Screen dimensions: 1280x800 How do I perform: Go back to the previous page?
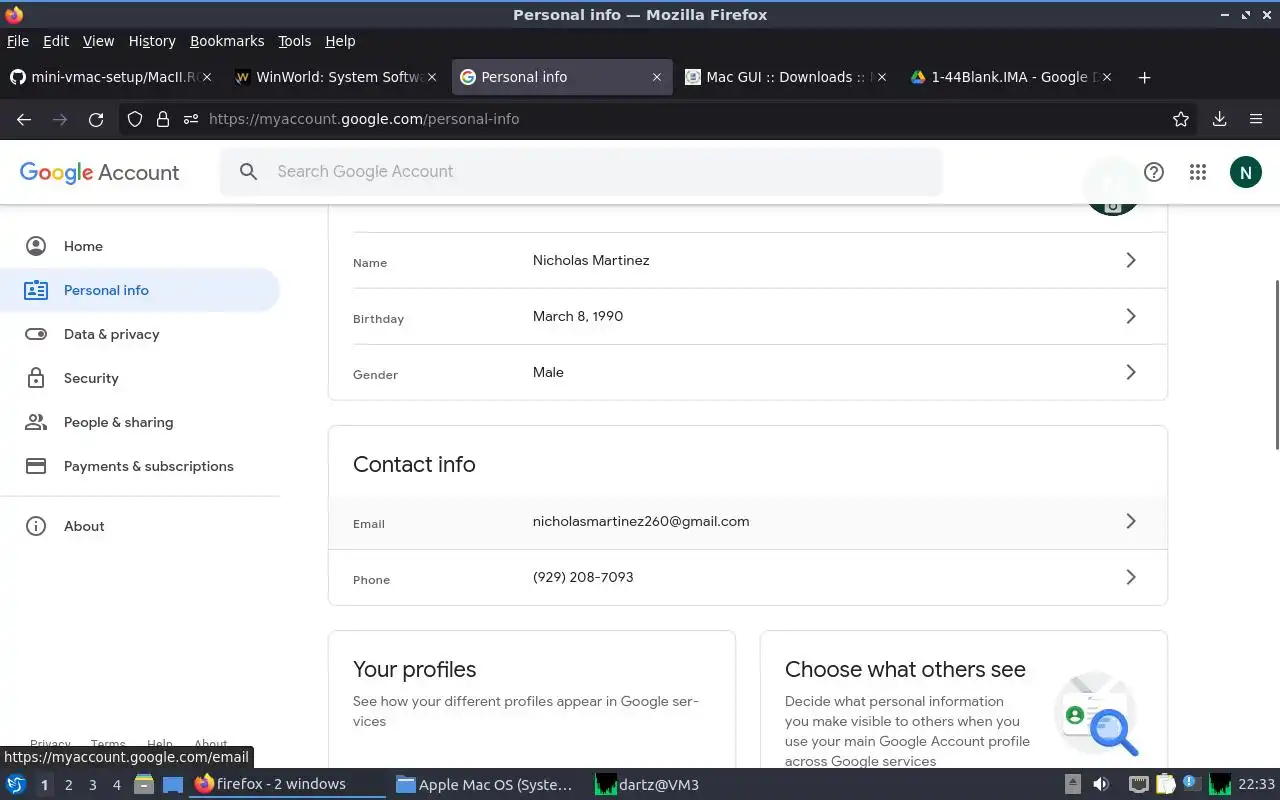coord(24,119)
